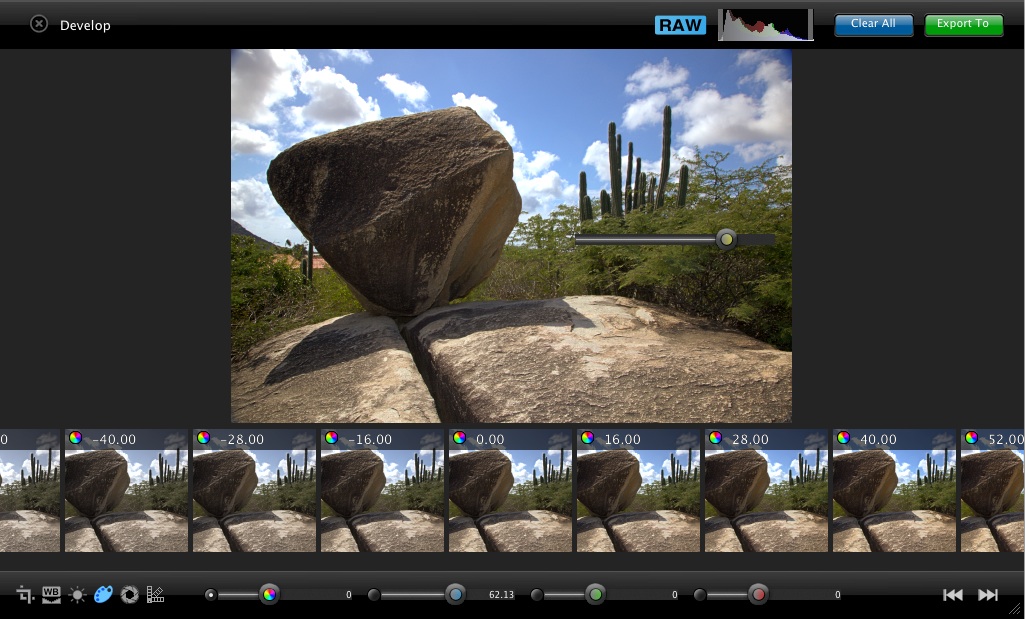This screenshot has width=1025, height=619.
Task: Select the Crop tool
Action: [x=25, y=594]
